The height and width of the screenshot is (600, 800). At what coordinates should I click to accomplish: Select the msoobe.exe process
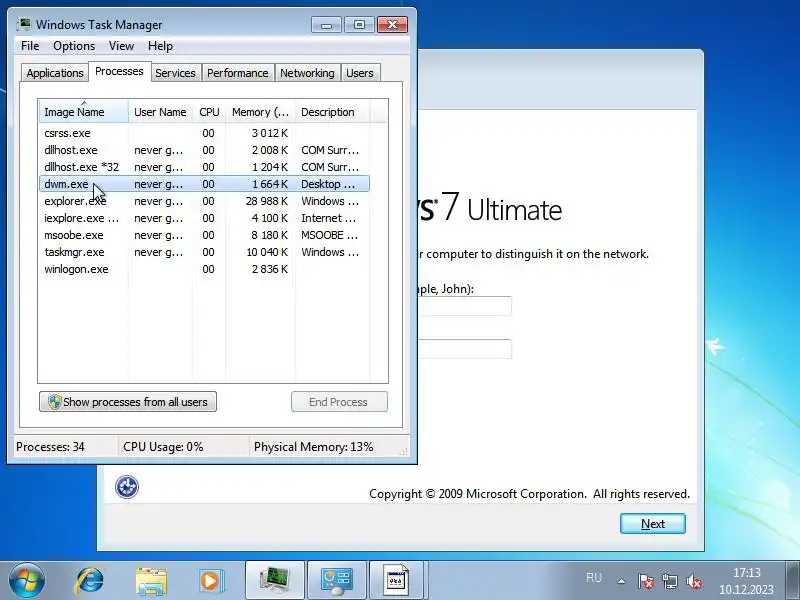[204, 235]
